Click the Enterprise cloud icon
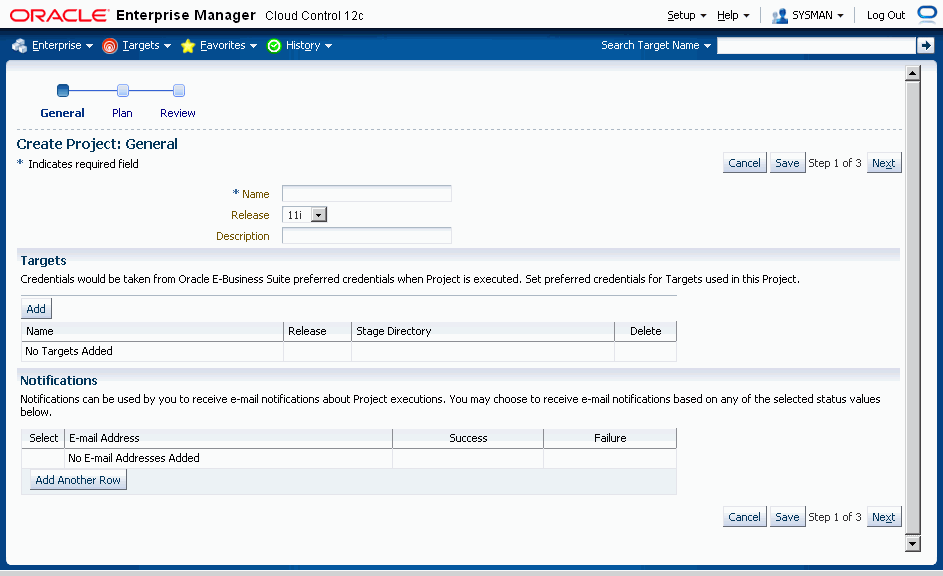 [x=19, y=46]
